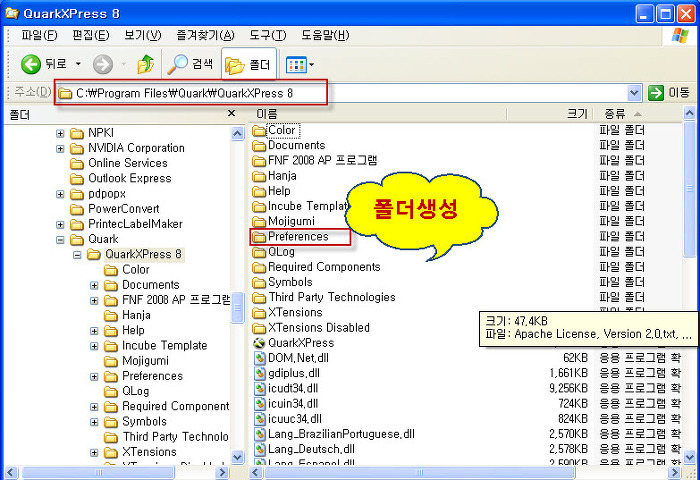Expand the address bar dropdown
700x480 pixels.
tap(634, 93)
